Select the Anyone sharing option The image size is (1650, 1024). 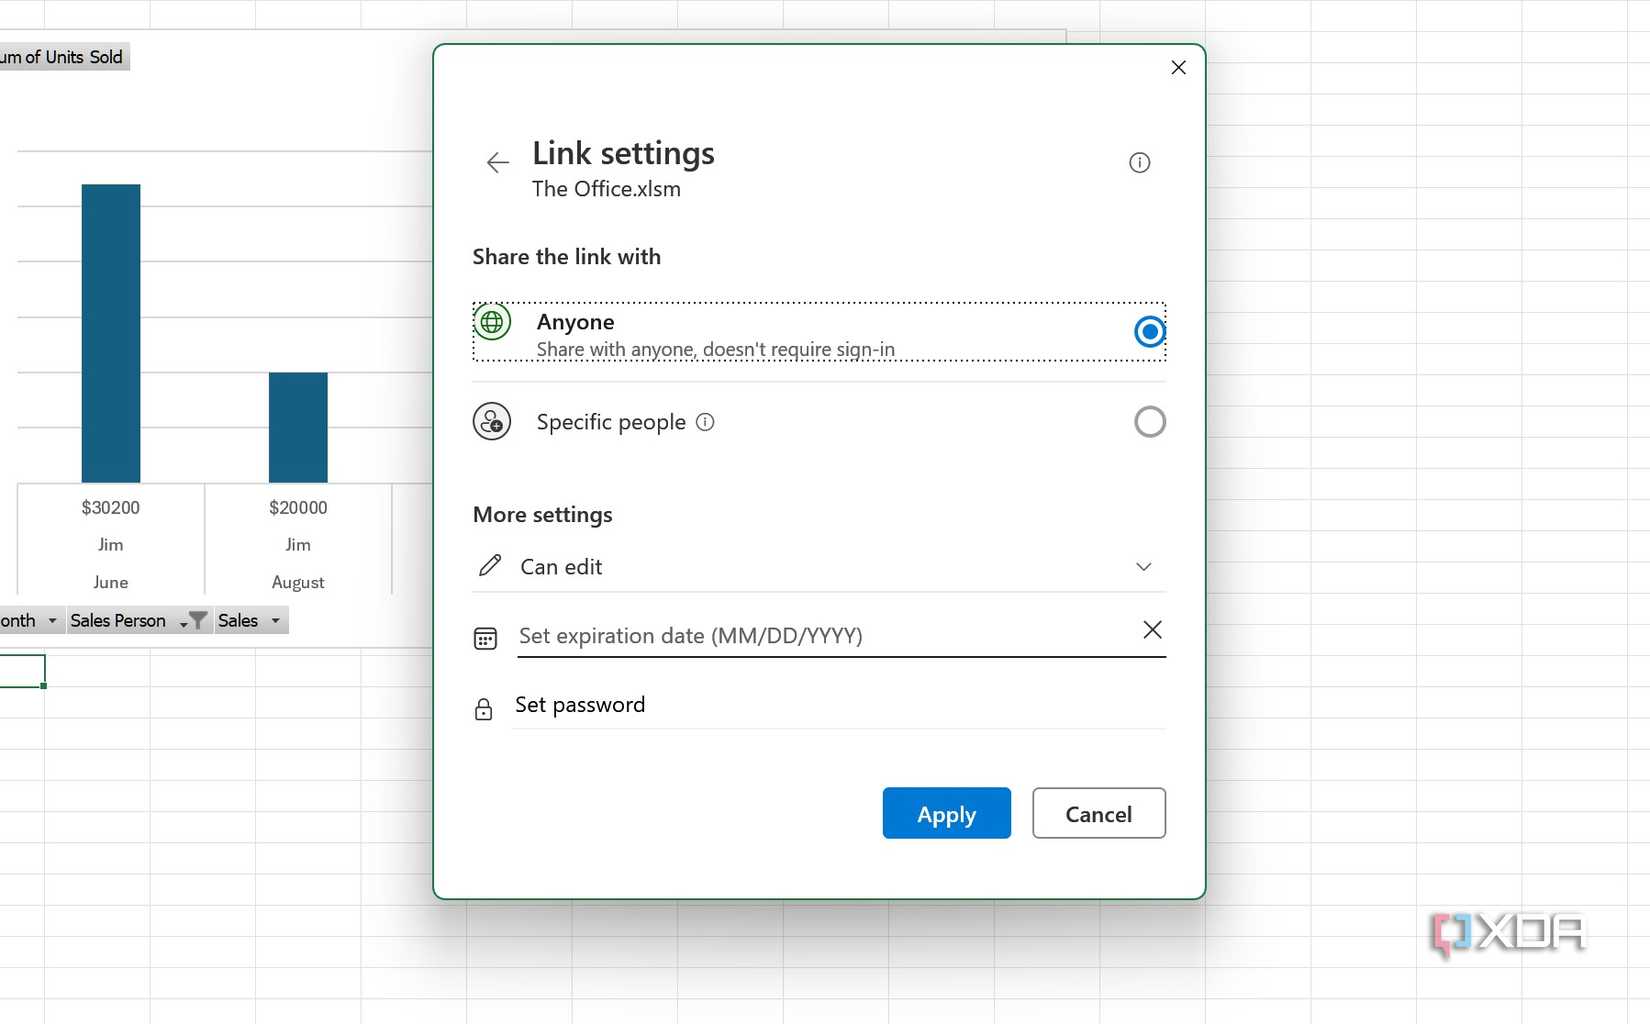coord(1149,331)
